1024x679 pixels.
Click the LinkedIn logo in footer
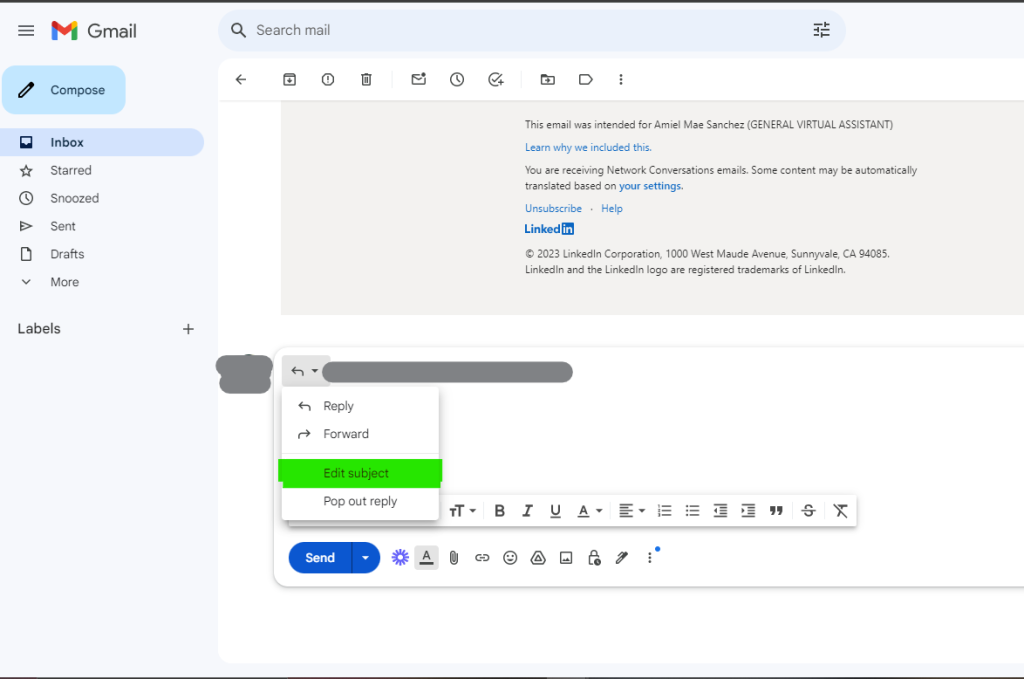pyautogui.click(x=549, y=229)
